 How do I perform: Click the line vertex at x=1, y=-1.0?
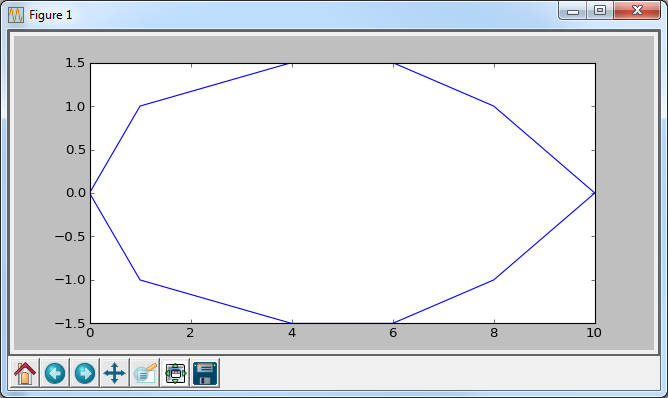(x=140, y=280)
